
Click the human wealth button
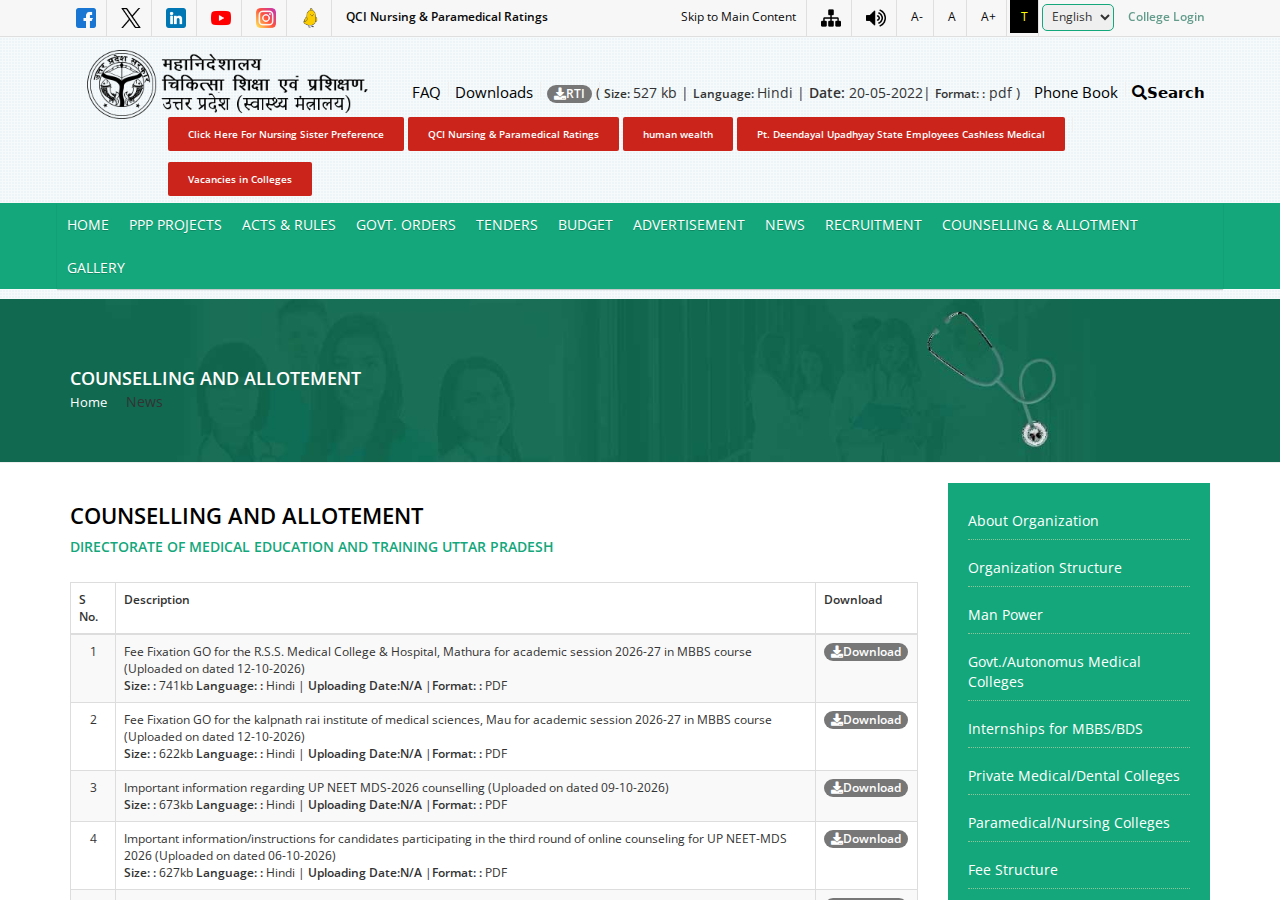pos(678,134)
